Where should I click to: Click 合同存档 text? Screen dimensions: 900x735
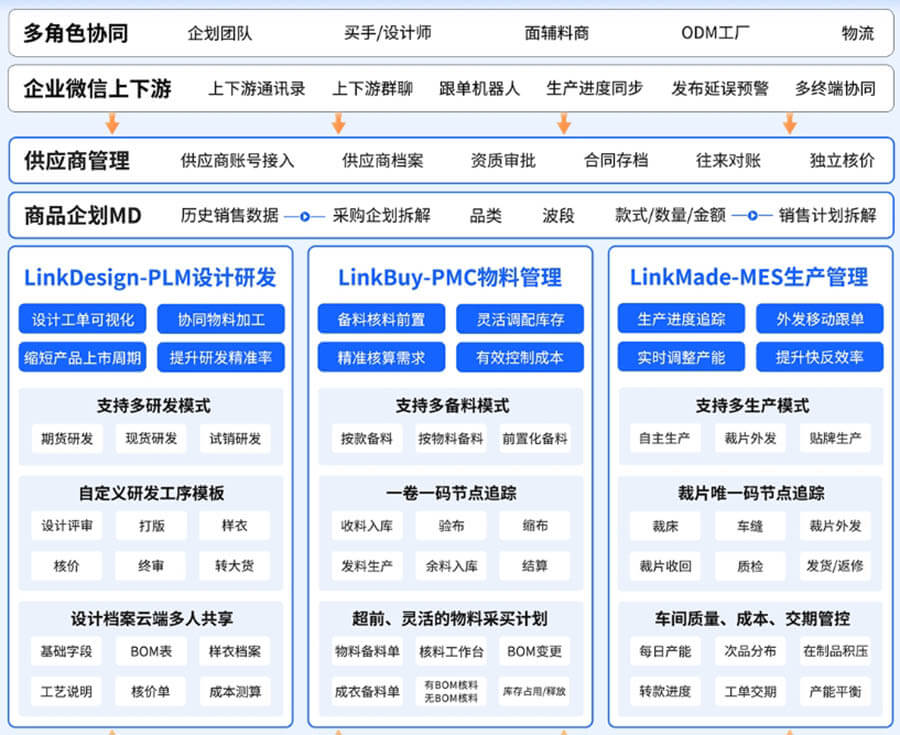616,160
